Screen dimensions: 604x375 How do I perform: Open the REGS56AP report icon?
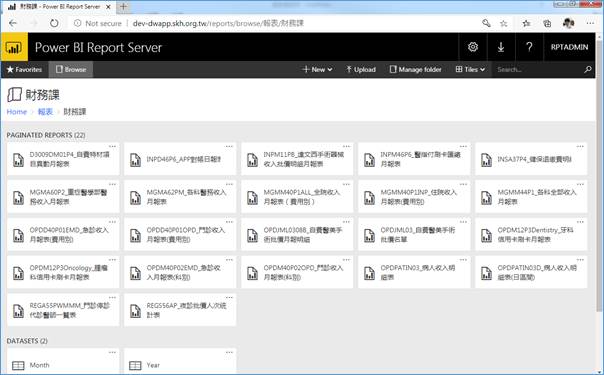coord(135,311)
